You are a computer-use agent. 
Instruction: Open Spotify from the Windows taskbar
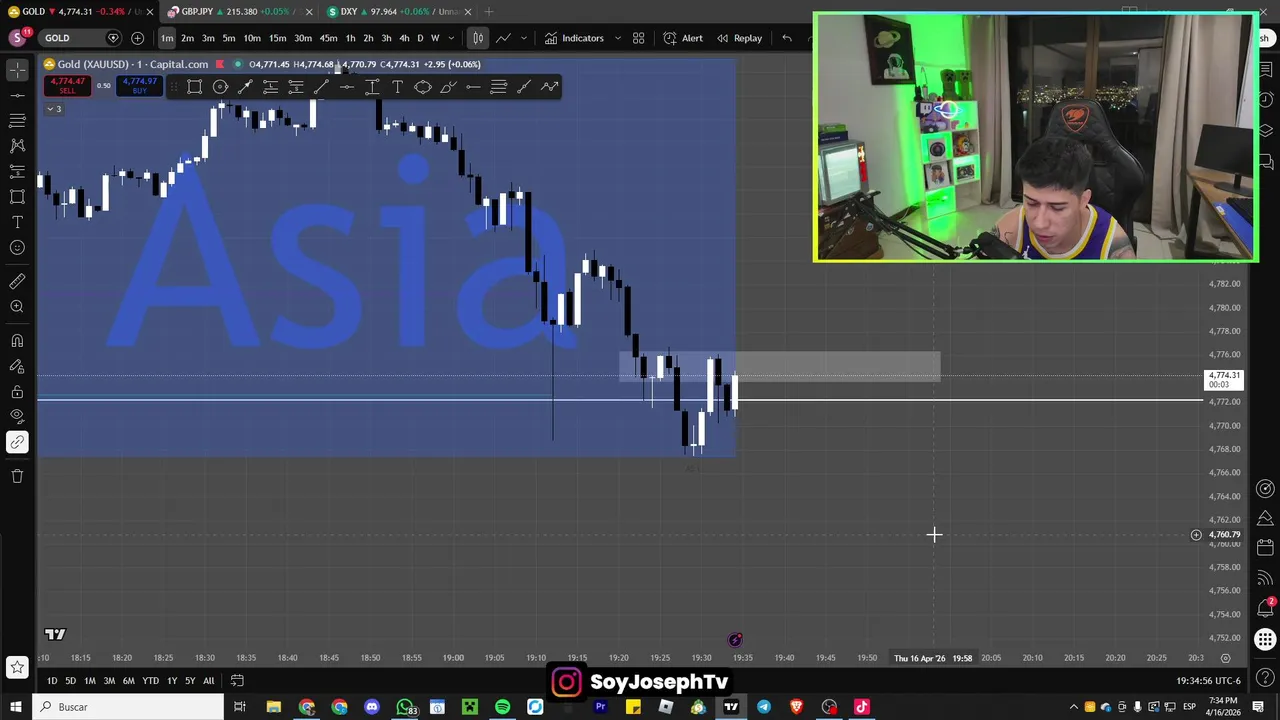click(502, 707)
